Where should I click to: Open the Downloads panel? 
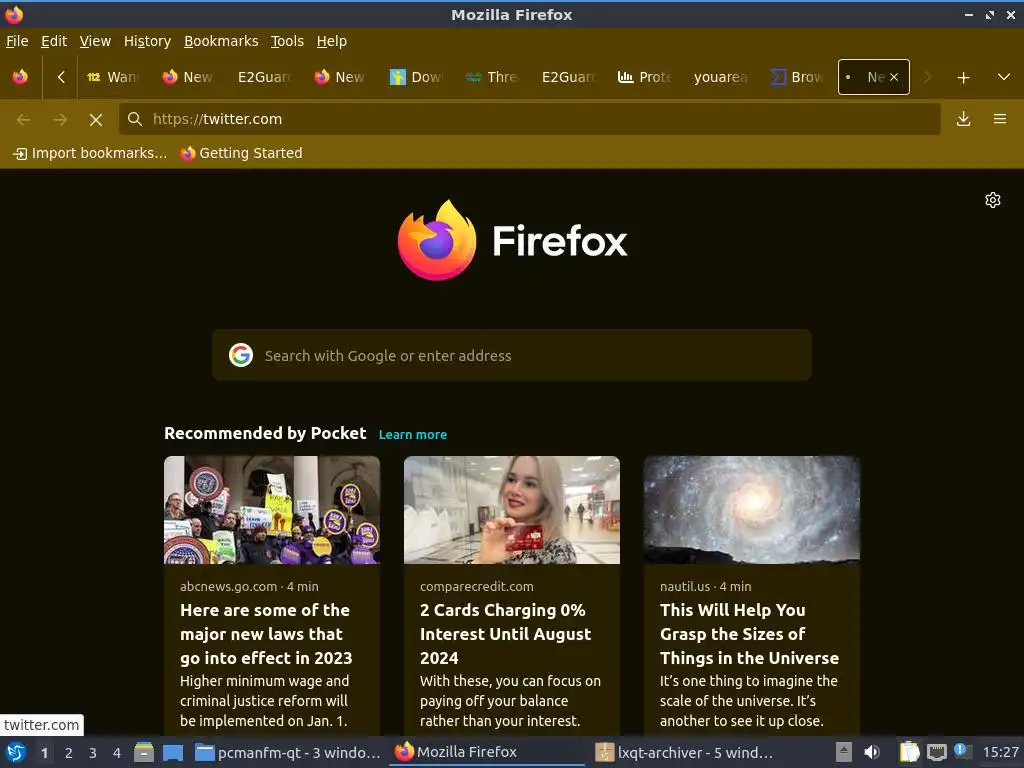click(963, 119)
